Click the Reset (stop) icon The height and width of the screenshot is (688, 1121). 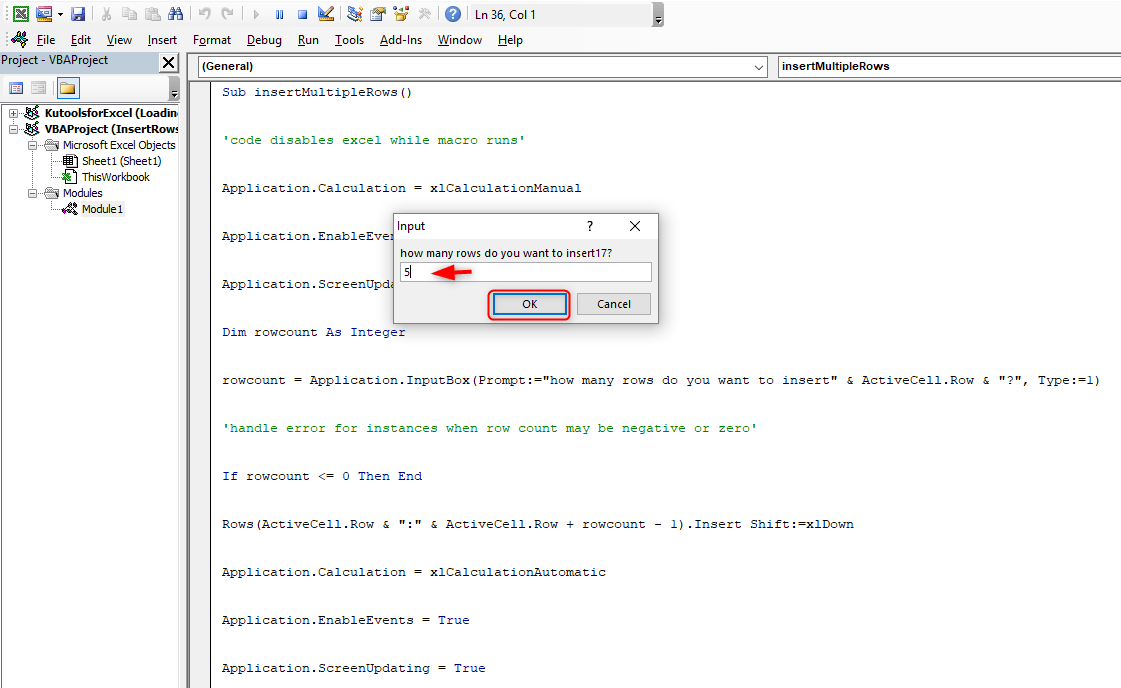(302, 13)
